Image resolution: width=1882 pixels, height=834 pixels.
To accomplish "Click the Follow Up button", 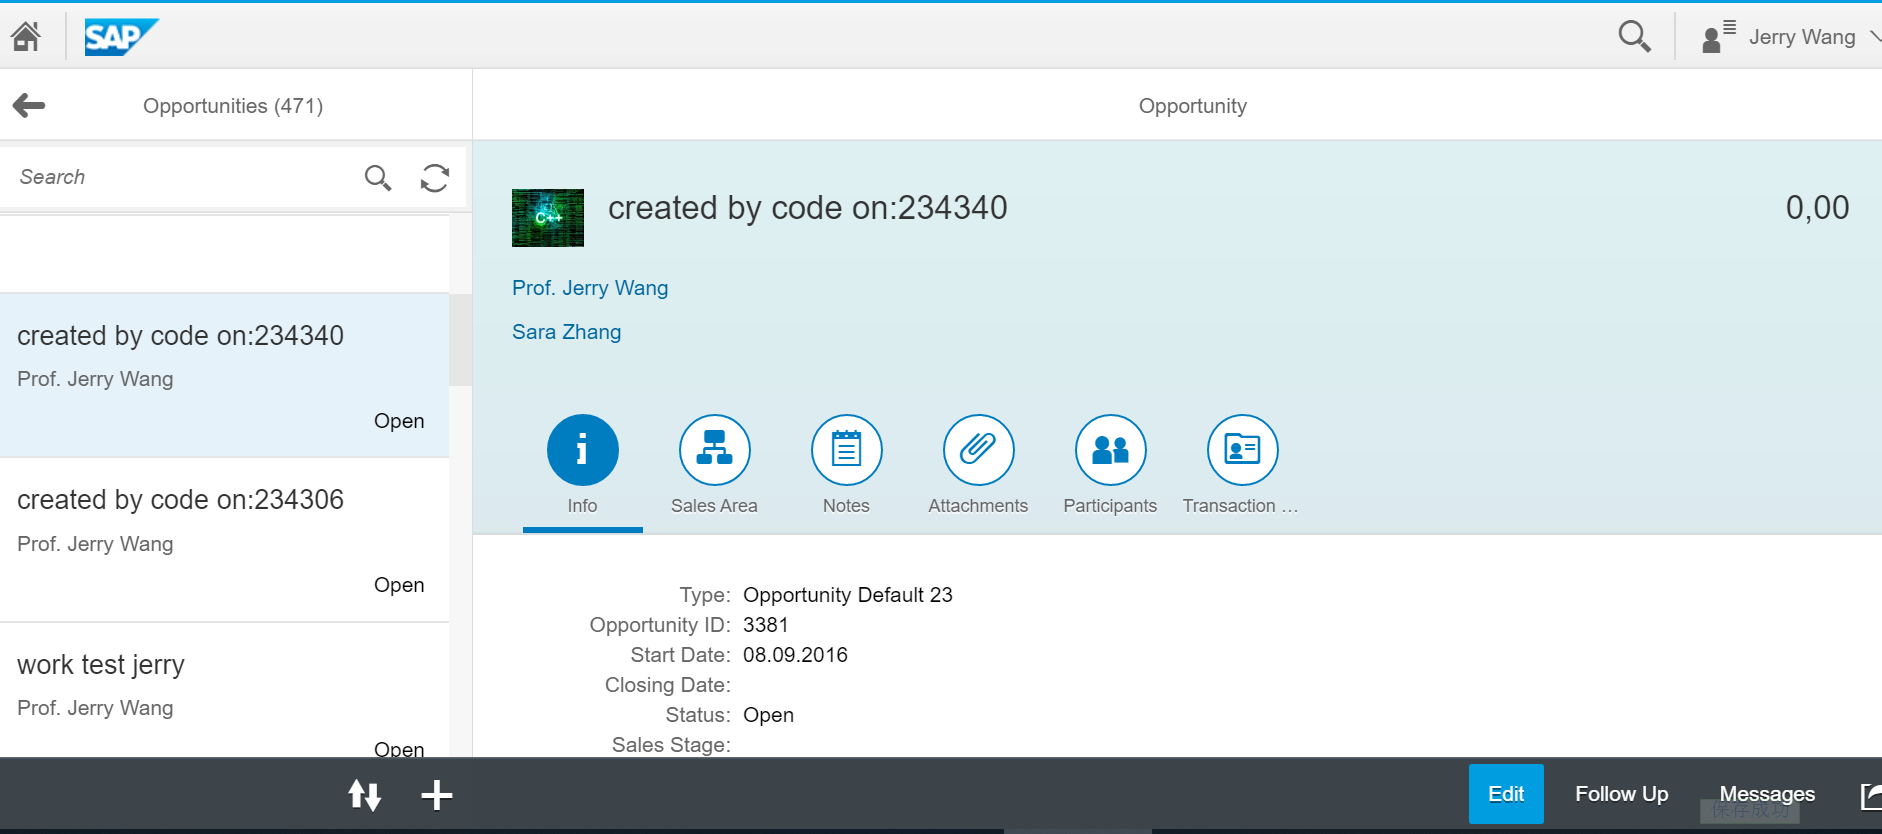I will [x=1621, y=794].
